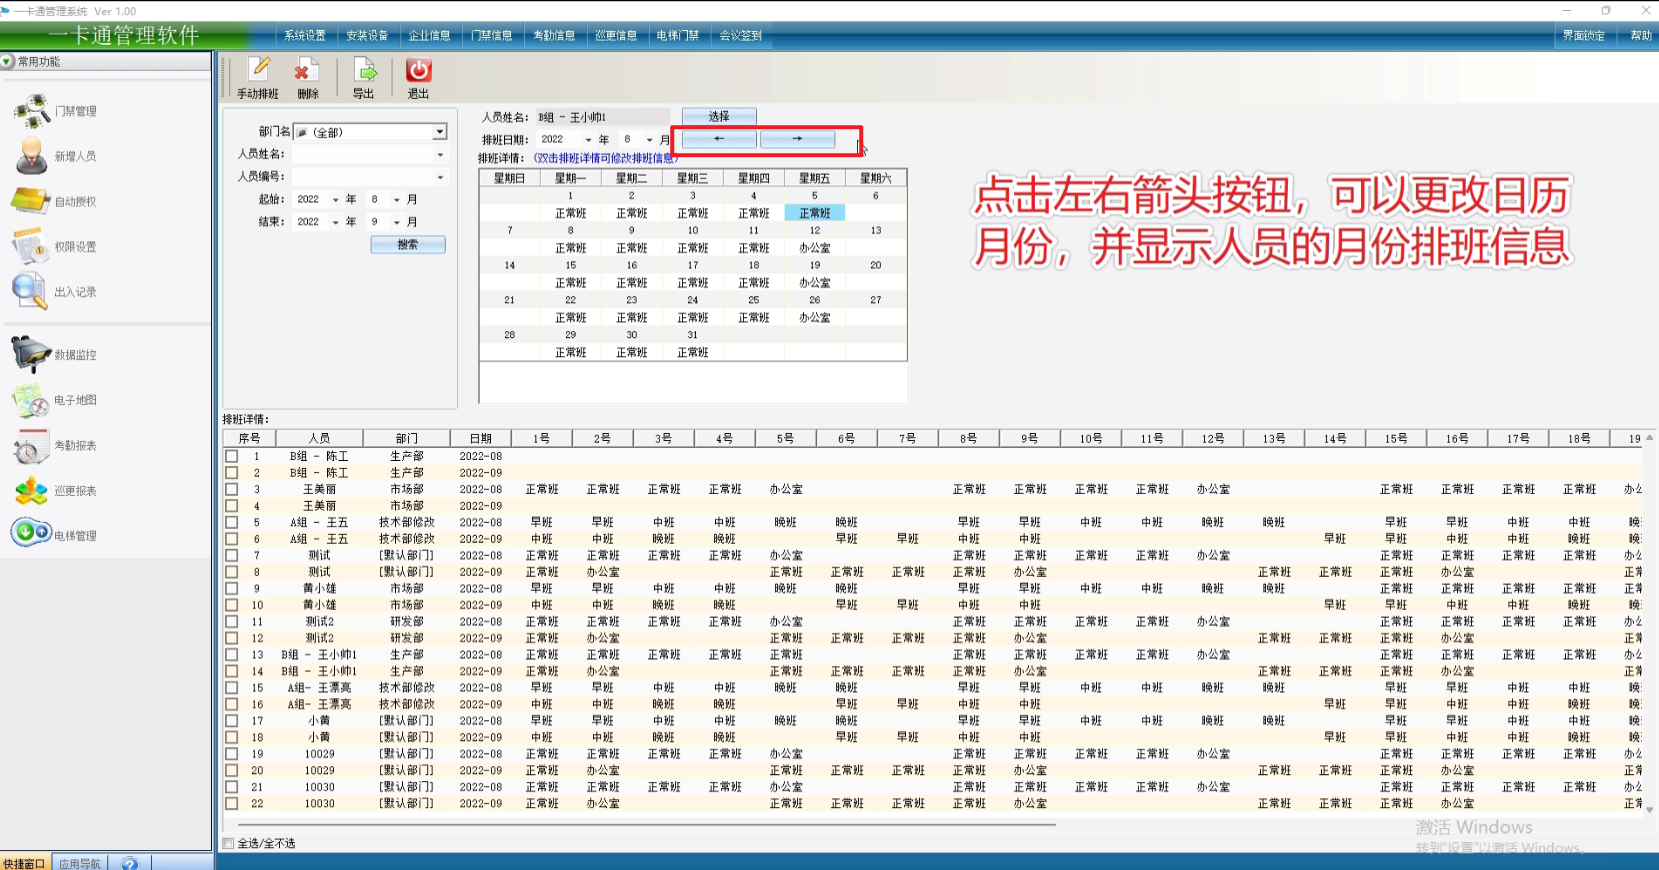Click the 星期一 calendar header
1659x870 pixels.
tap(571, 178)
